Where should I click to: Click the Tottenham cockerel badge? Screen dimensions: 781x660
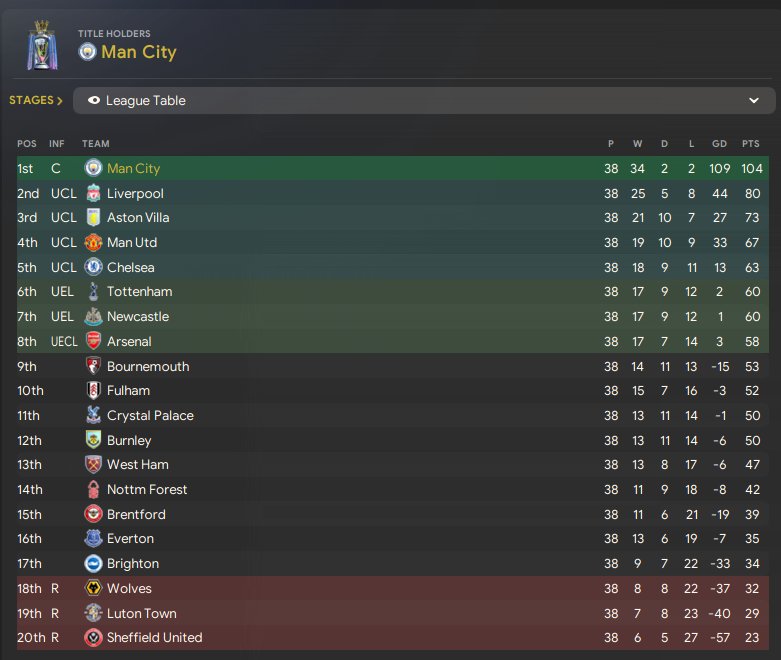pyautogui.click(x=93, y=291)
